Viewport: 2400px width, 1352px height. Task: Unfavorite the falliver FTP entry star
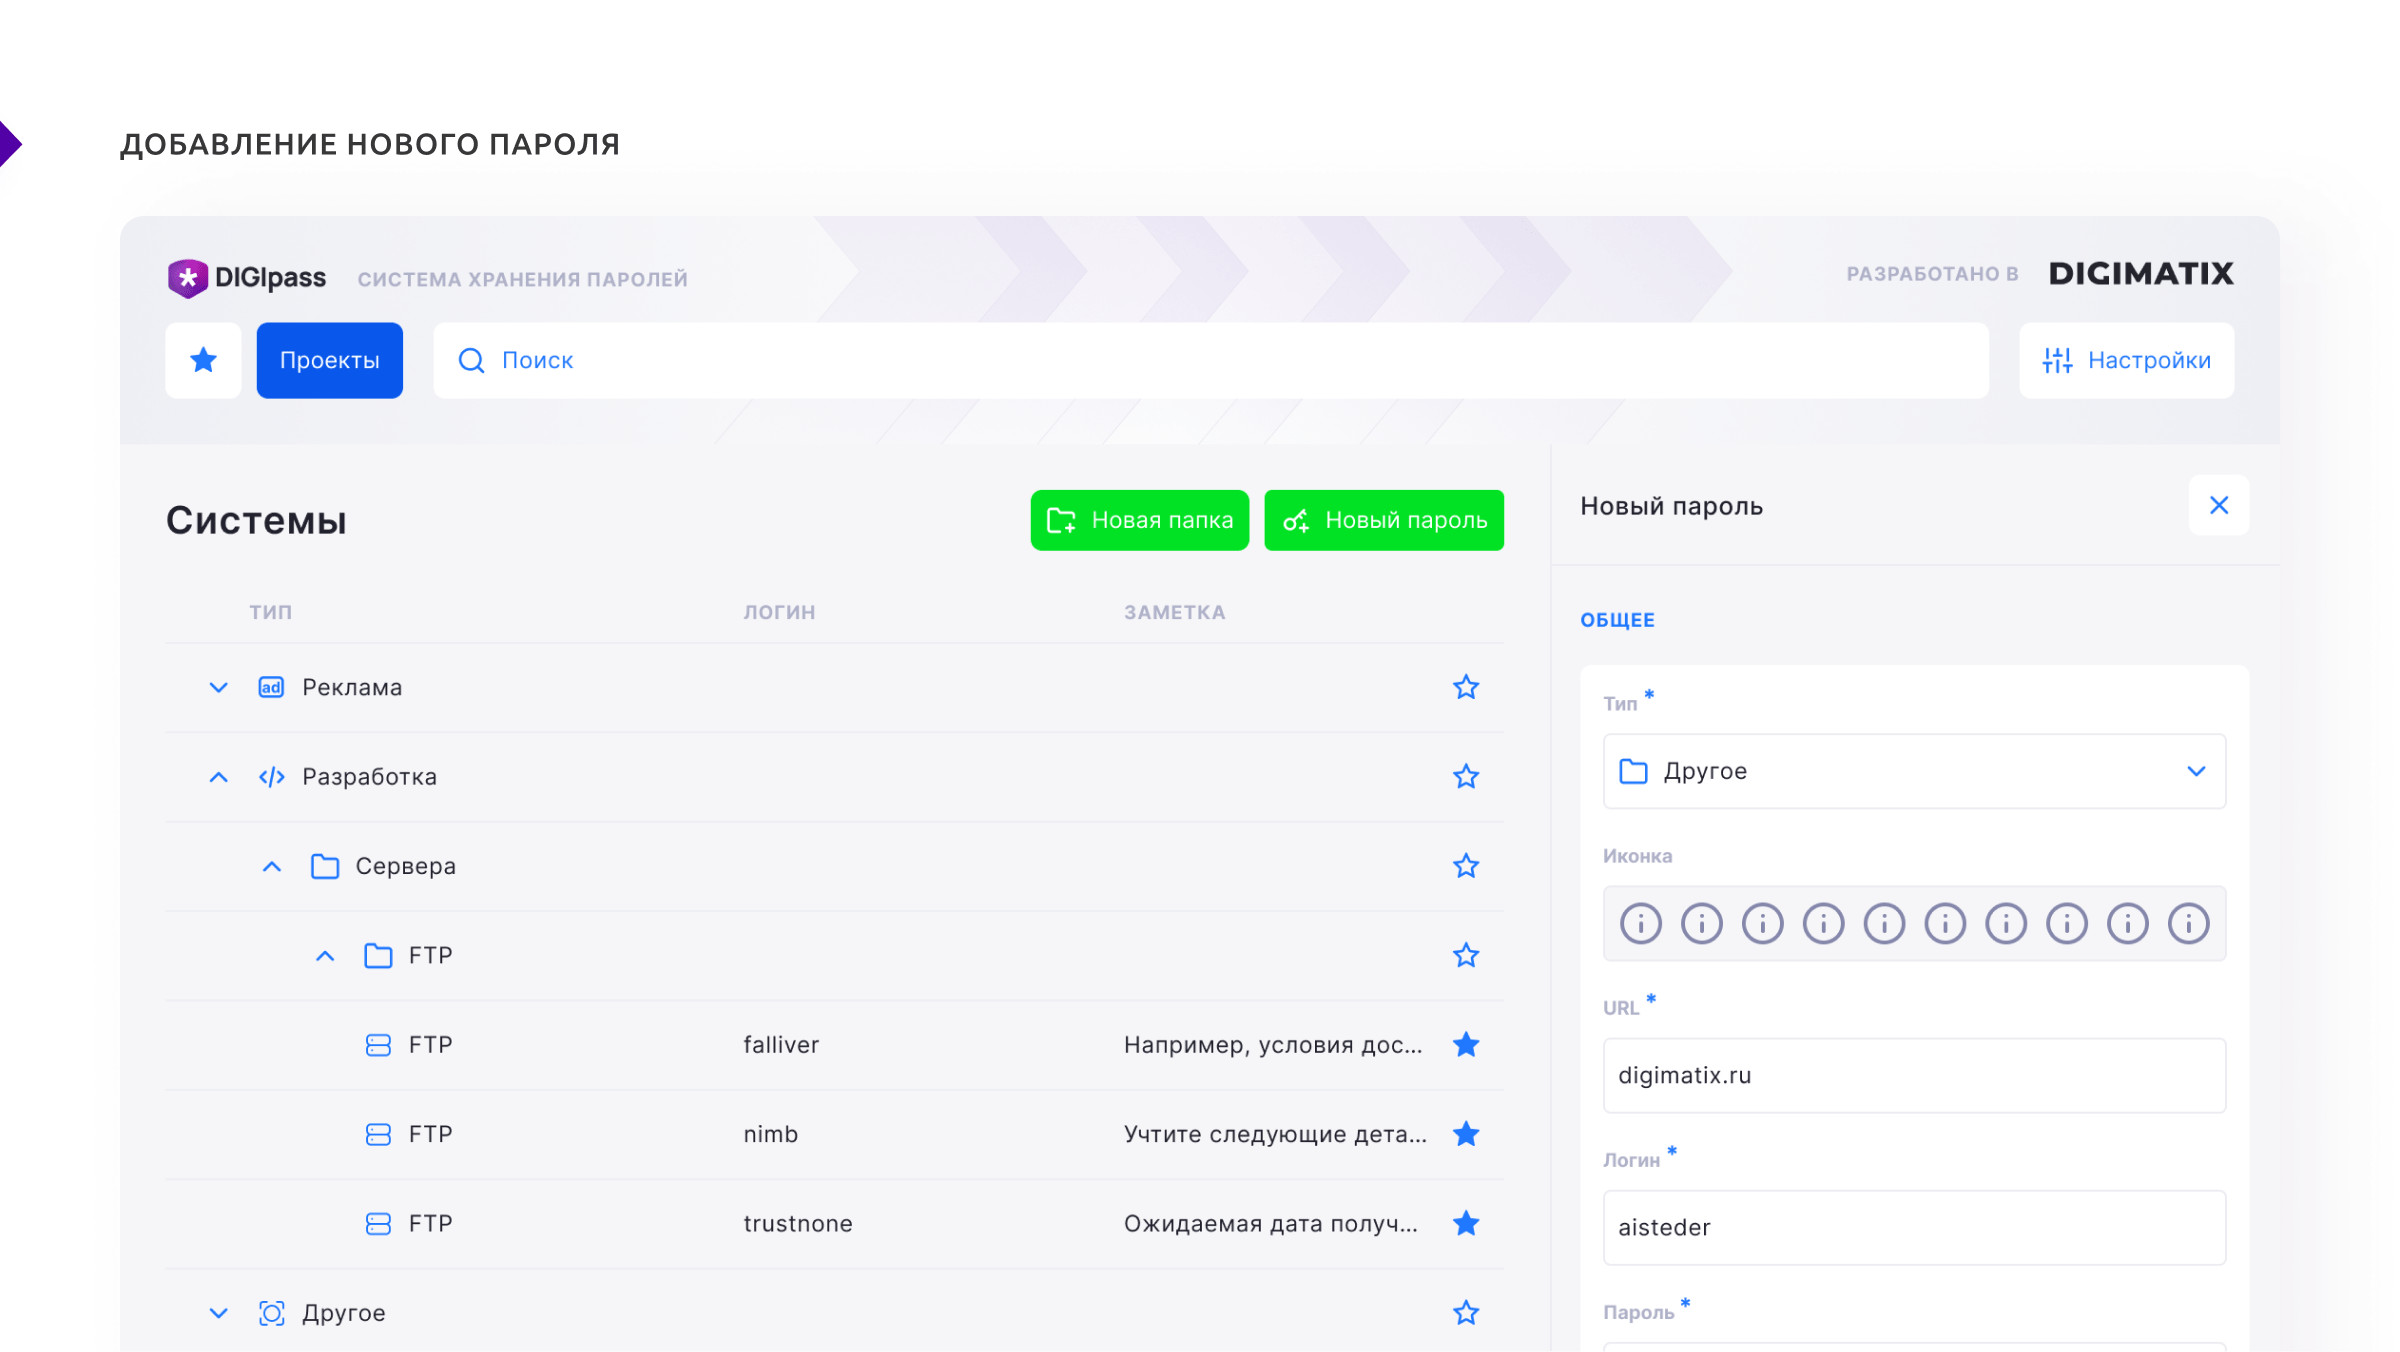(x=1466, y=1045)
